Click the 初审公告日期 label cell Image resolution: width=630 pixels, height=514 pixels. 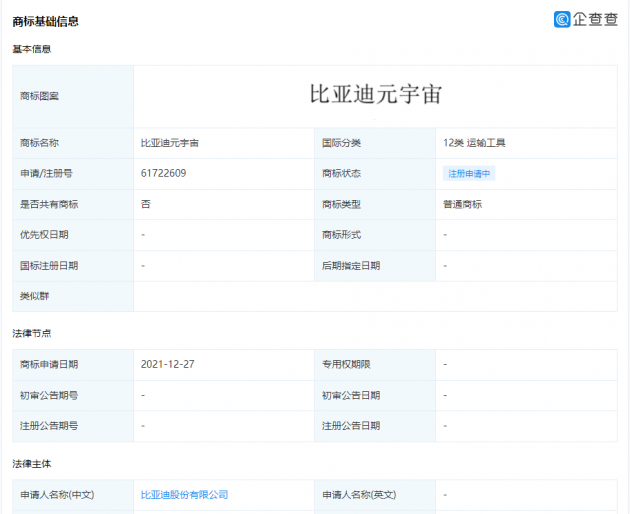(x=375, y=395)
